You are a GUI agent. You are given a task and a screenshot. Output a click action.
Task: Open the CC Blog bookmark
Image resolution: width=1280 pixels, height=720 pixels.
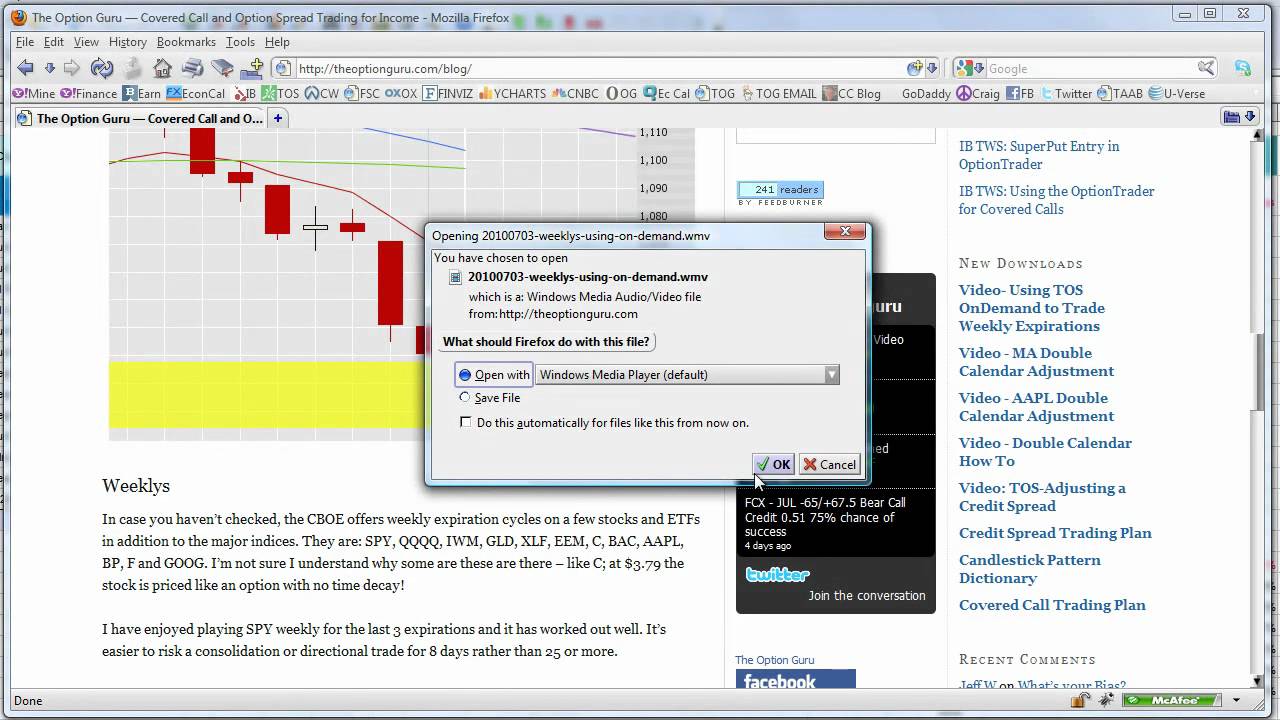[x=852, y=93]
